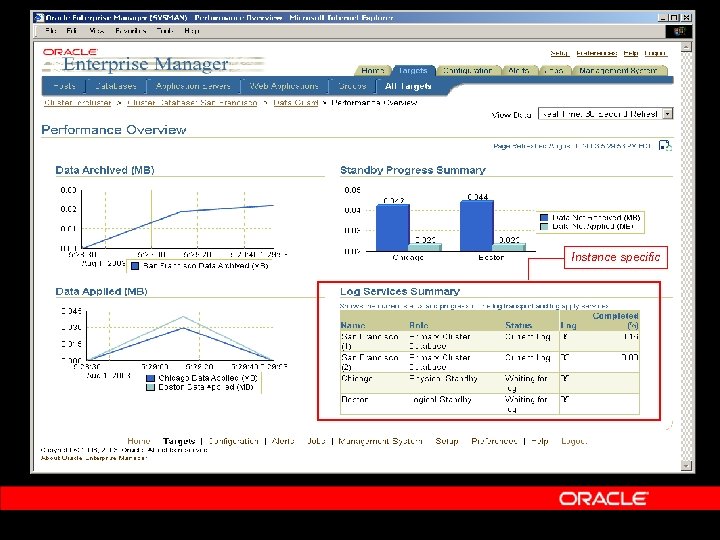Image resolution: width=720 pixels, height=540 pixels.
Task: Click the footer Logout link
Action: [574, 441]
